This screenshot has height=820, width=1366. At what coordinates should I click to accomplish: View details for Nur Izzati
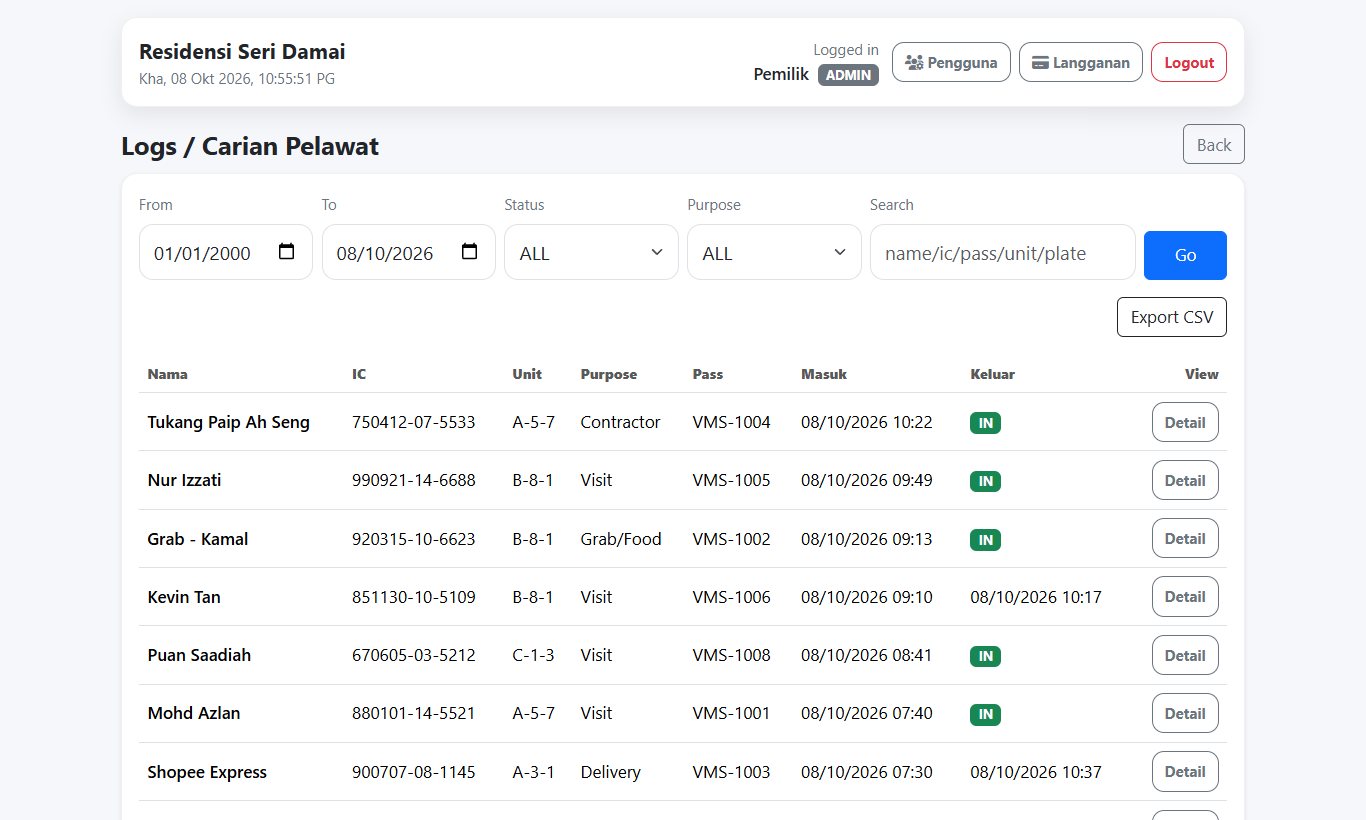(1185, 480)
